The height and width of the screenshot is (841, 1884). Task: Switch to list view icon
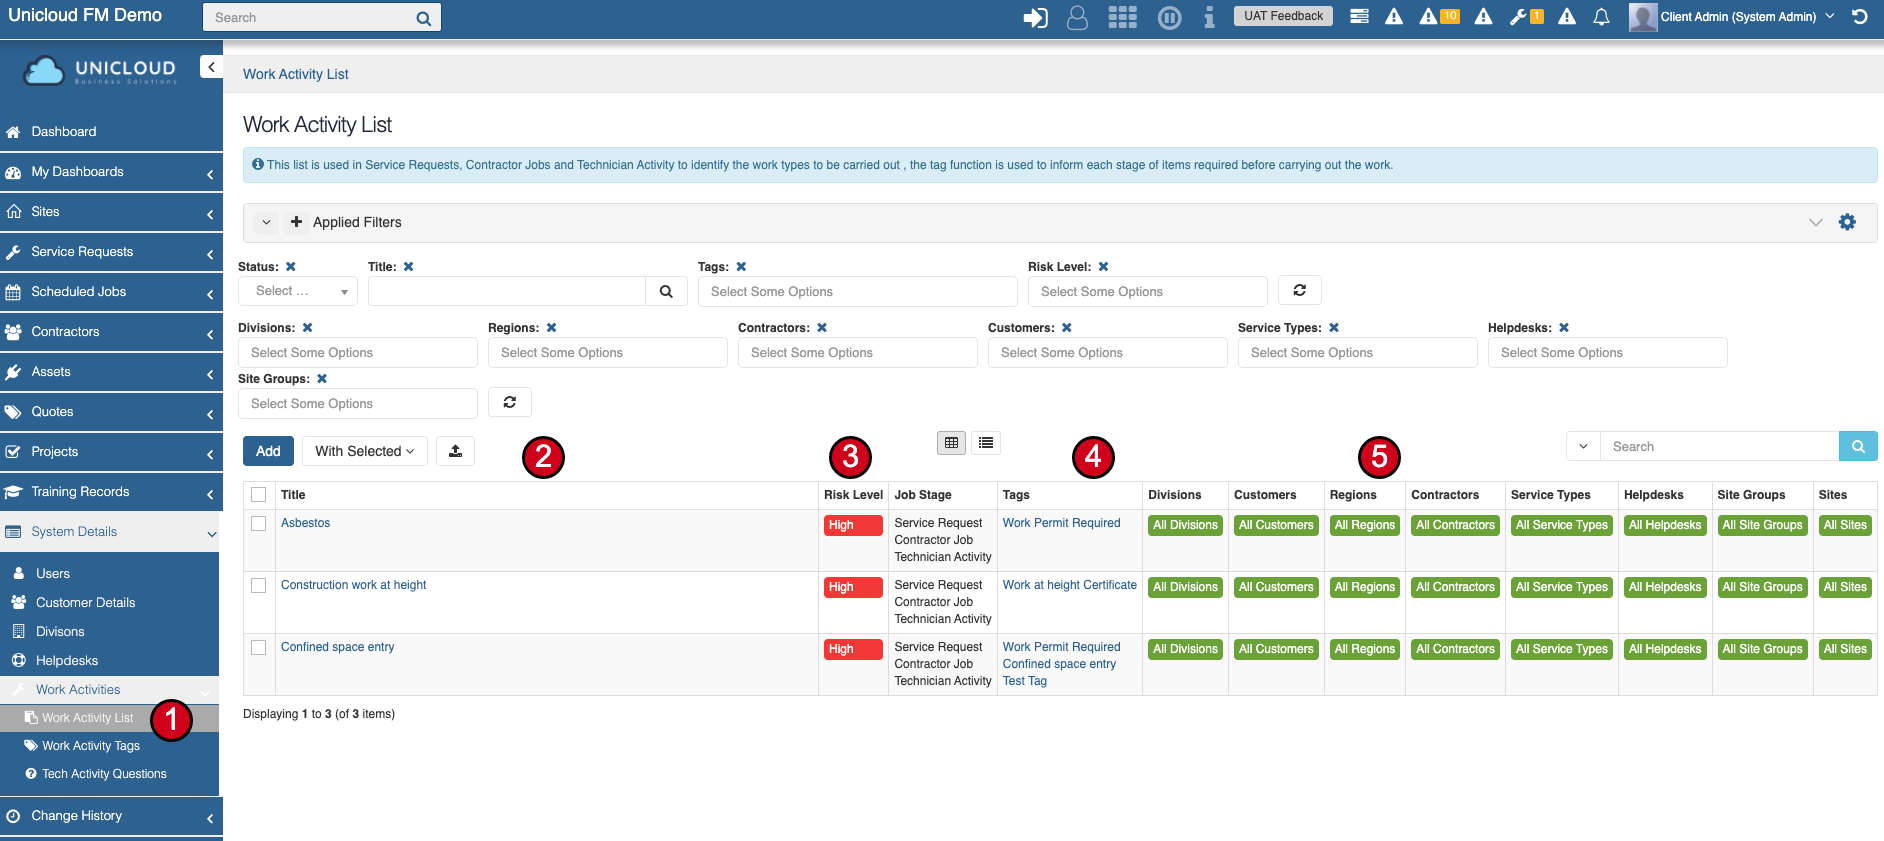[x=986, y=442]
